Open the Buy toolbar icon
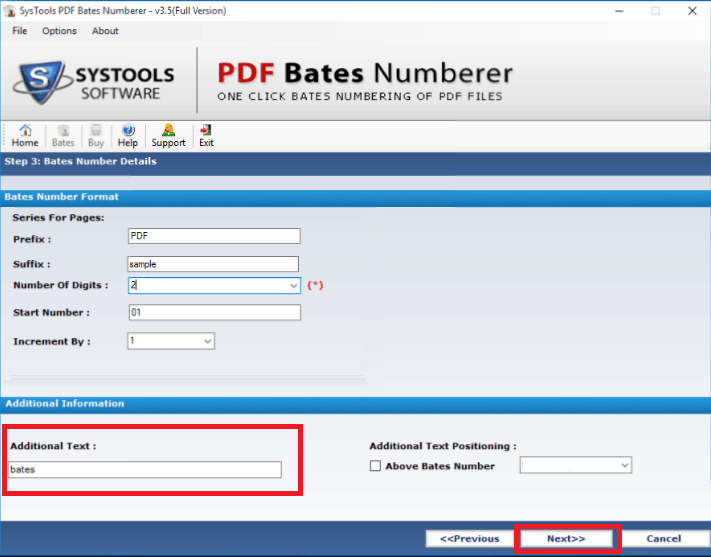 coord(96,136)
